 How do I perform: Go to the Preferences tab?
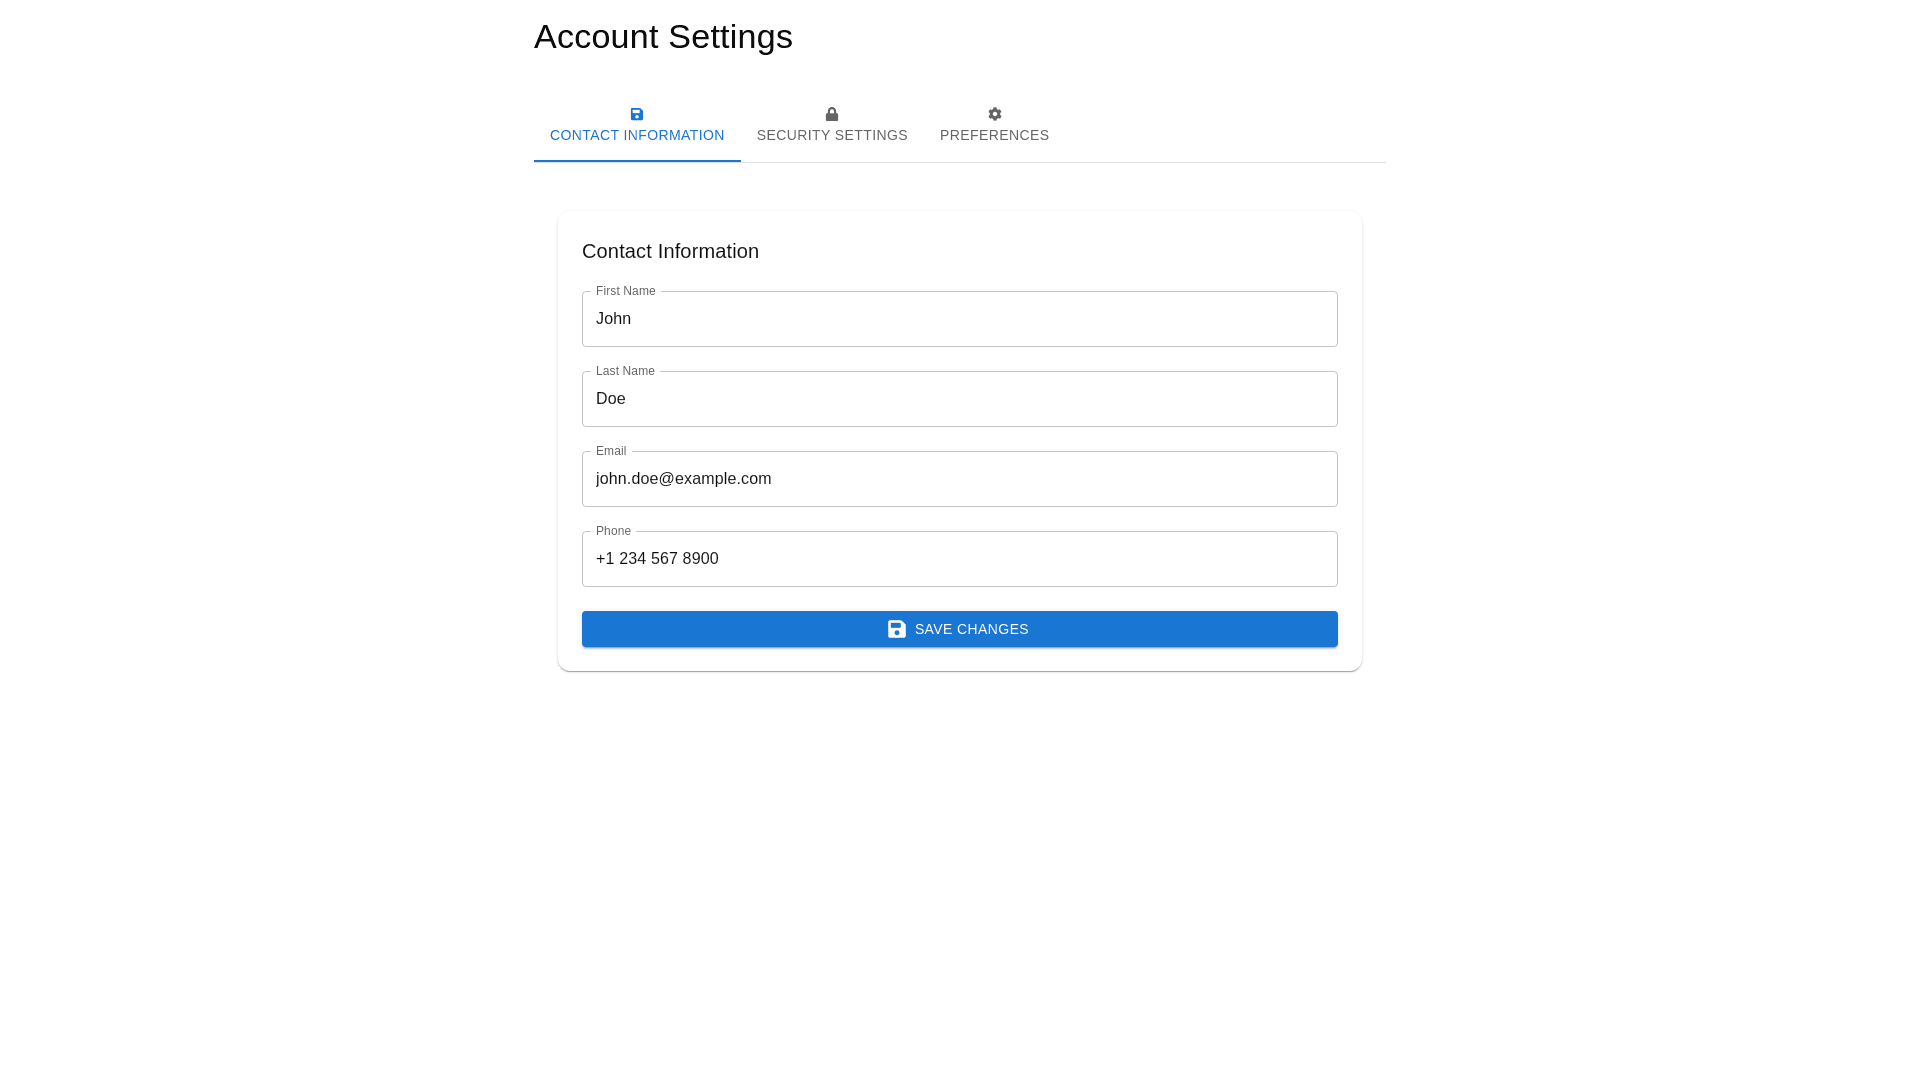tap(994, 135)
